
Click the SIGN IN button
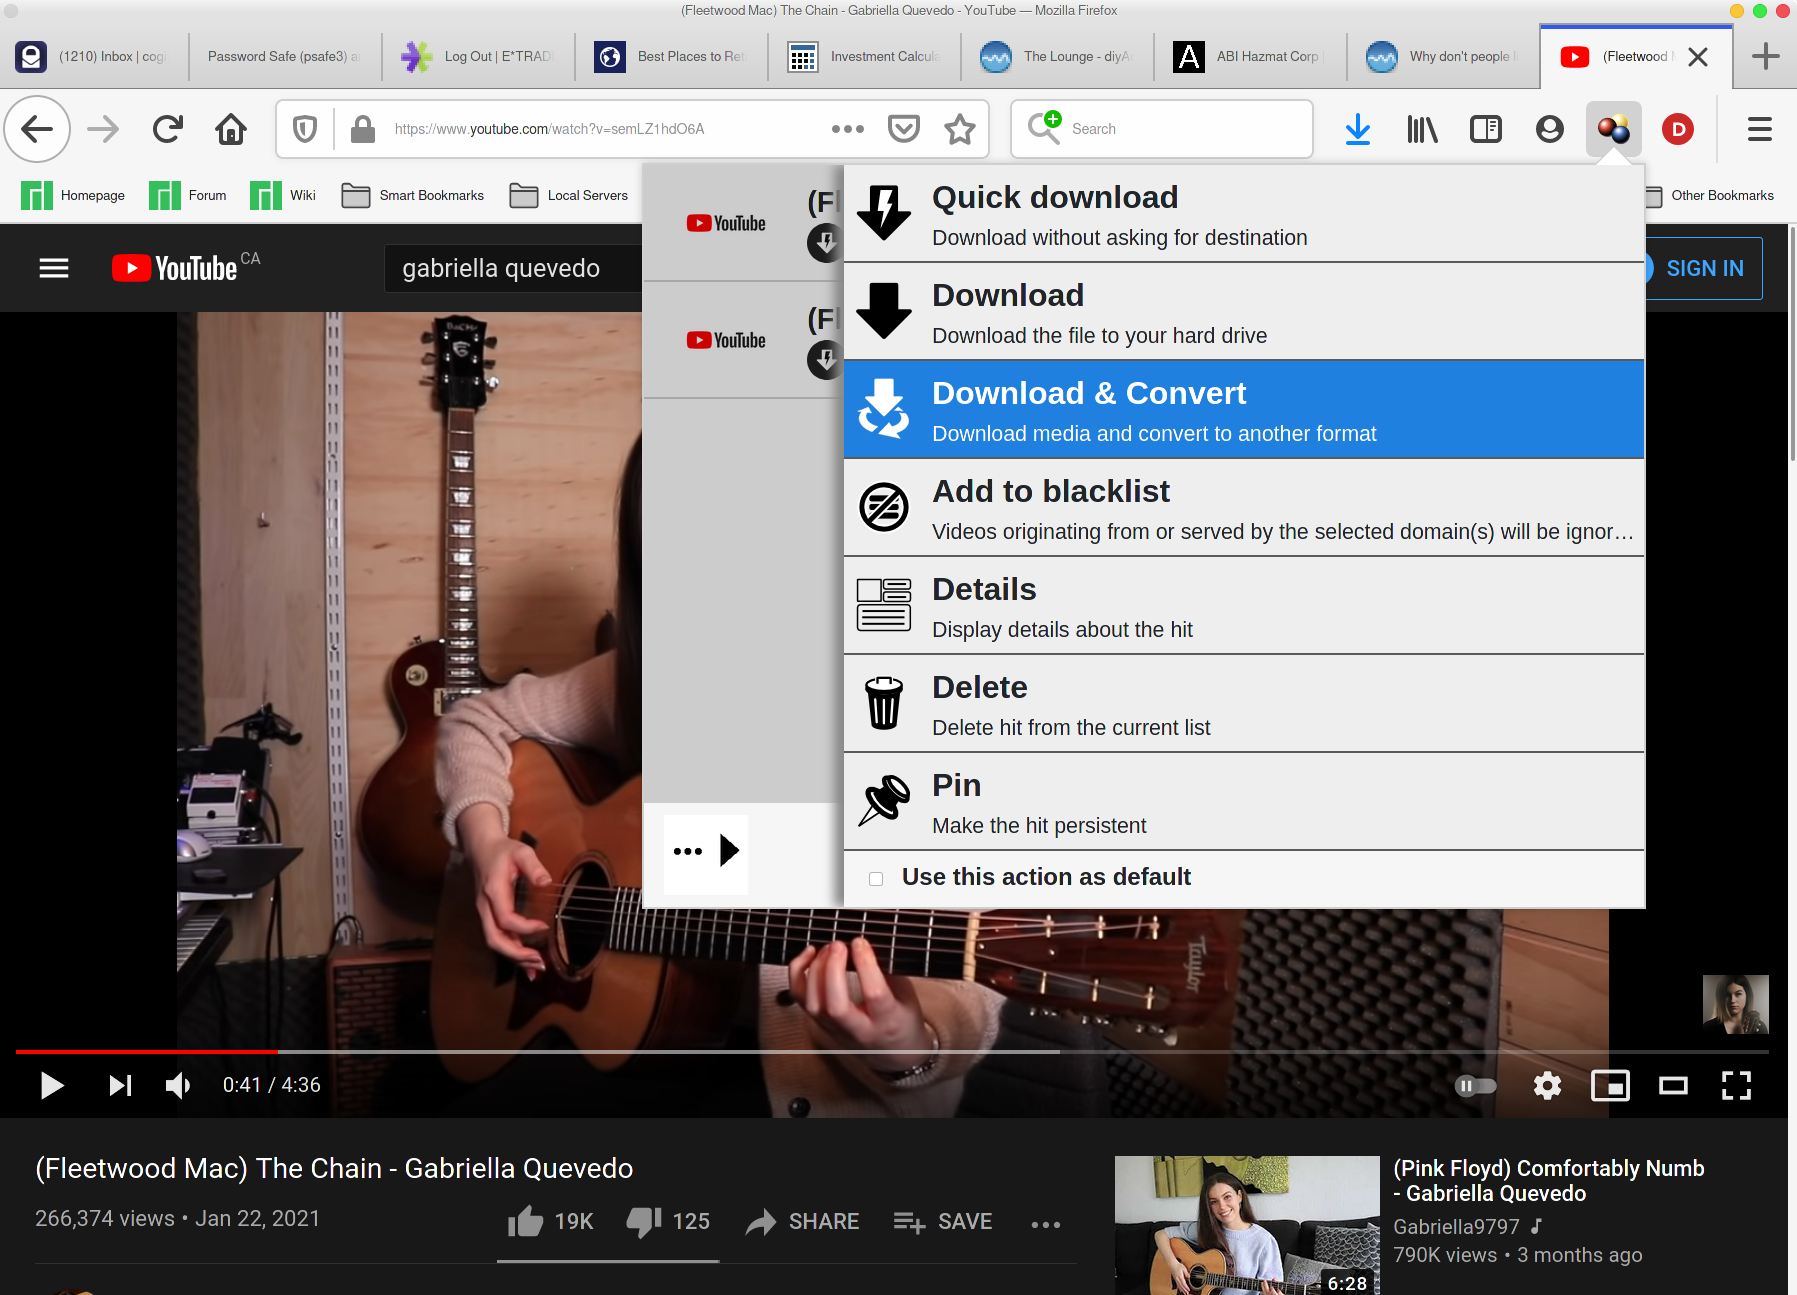pyautogui.click(x=1704, y=268)
